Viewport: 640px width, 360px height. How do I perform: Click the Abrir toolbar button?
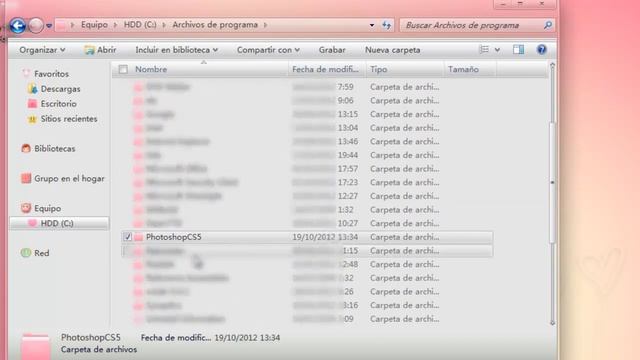[100, 50]
